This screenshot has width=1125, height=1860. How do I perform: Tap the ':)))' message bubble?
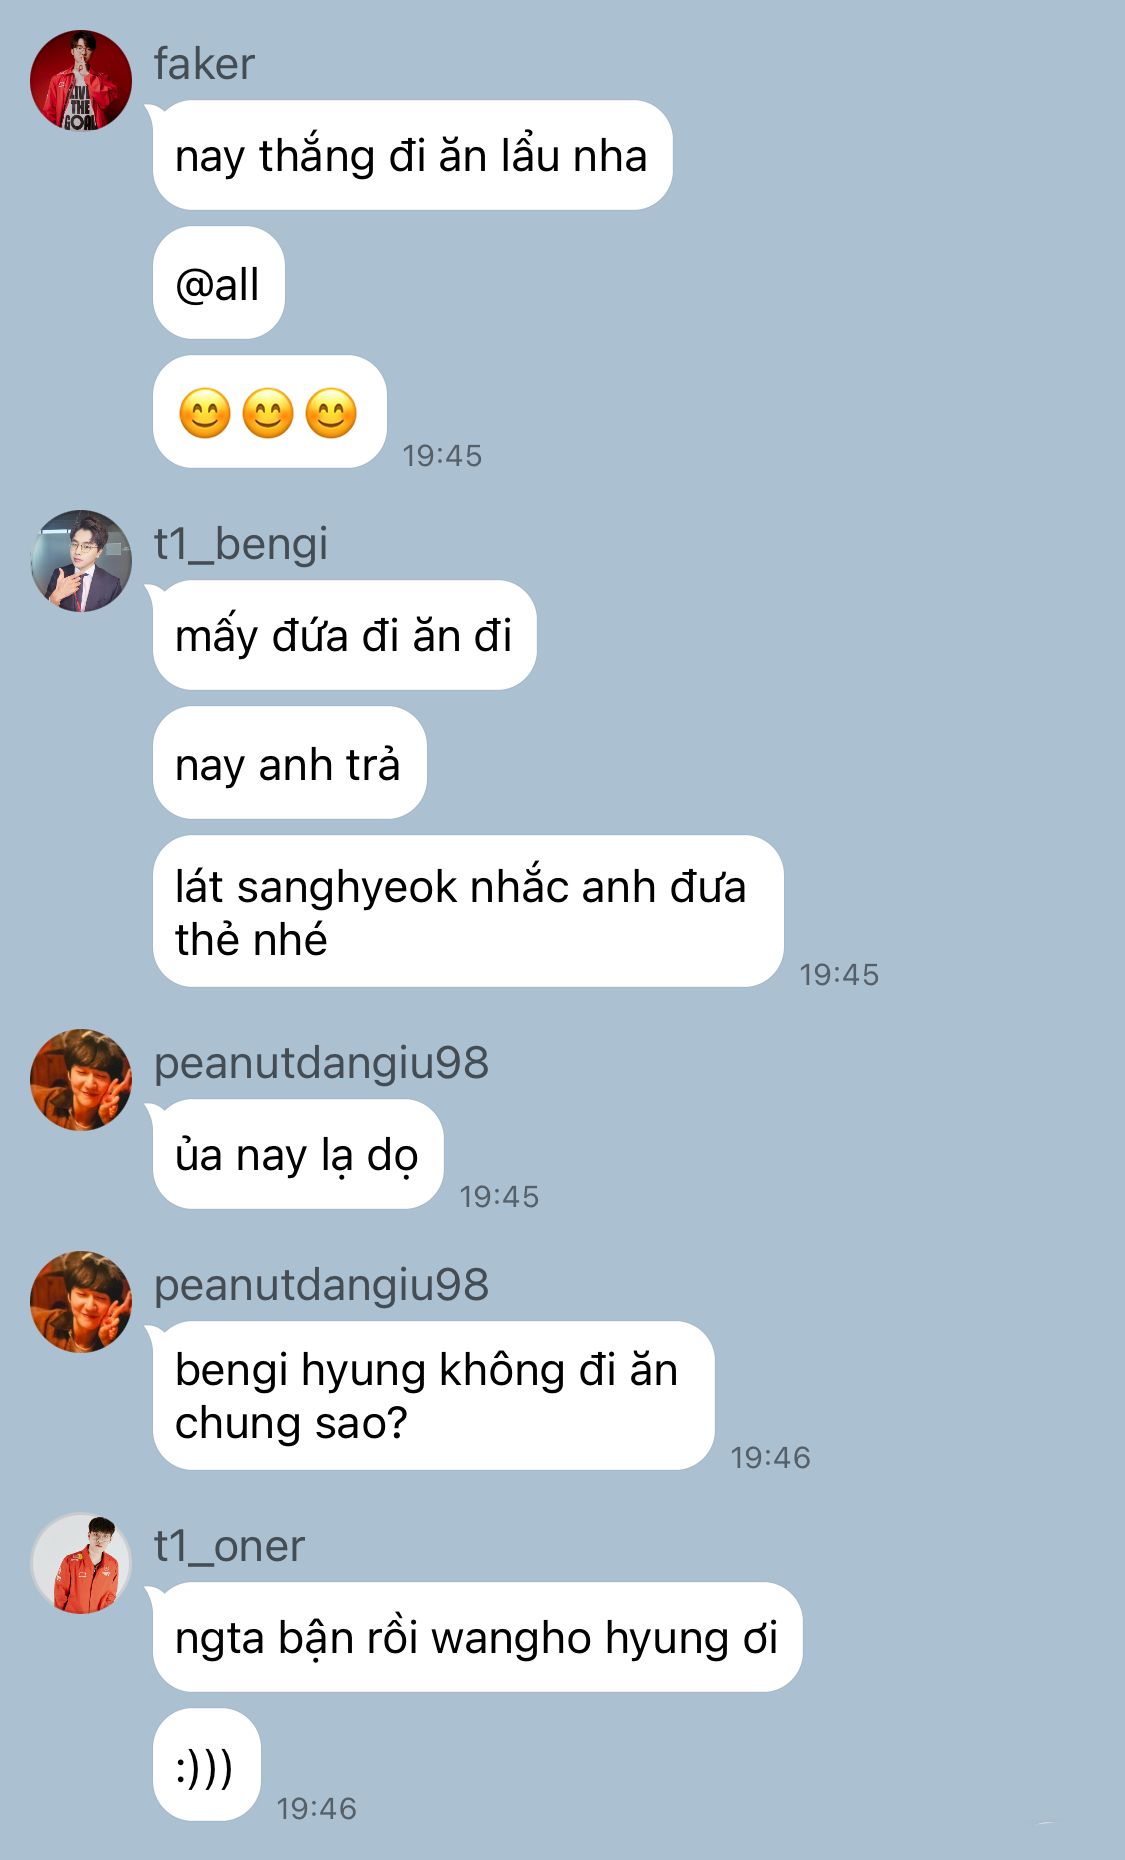(x=206, y=1765)
